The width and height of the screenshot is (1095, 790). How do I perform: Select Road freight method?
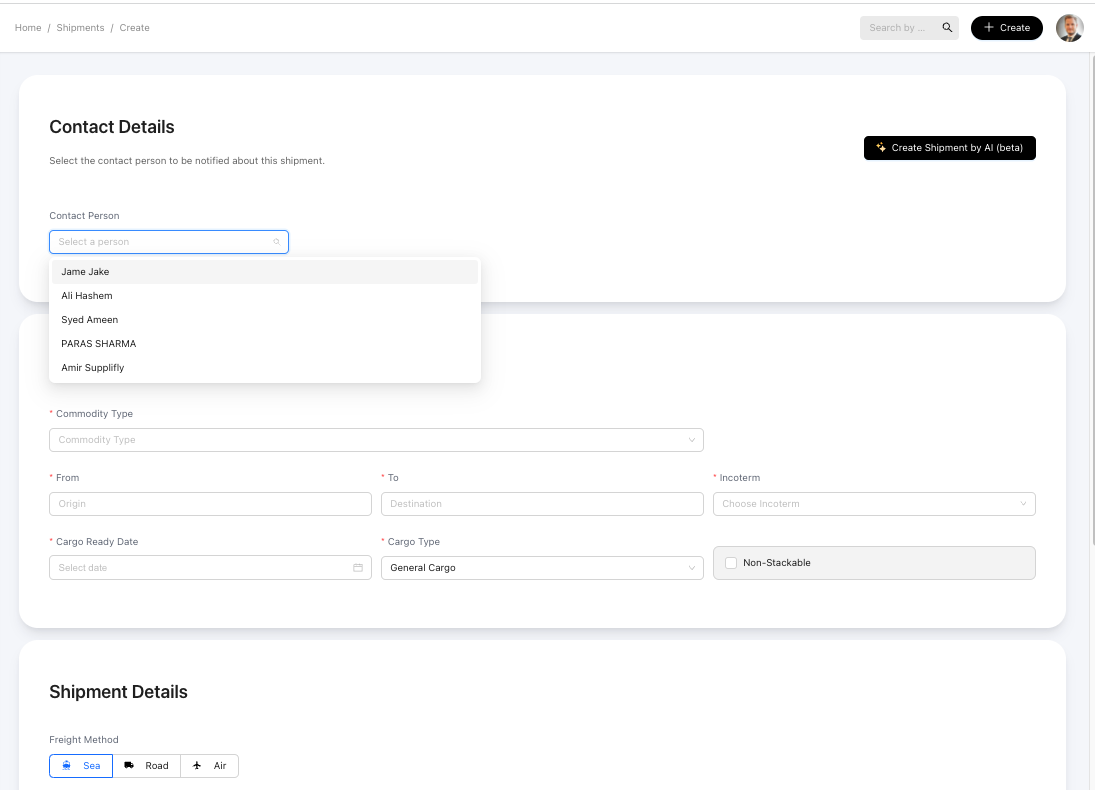pos(146,766)
